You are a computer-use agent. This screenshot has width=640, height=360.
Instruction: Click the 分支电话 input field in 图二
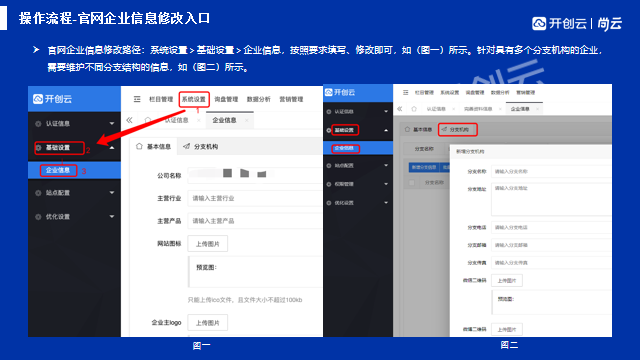[x=551, y=227]
